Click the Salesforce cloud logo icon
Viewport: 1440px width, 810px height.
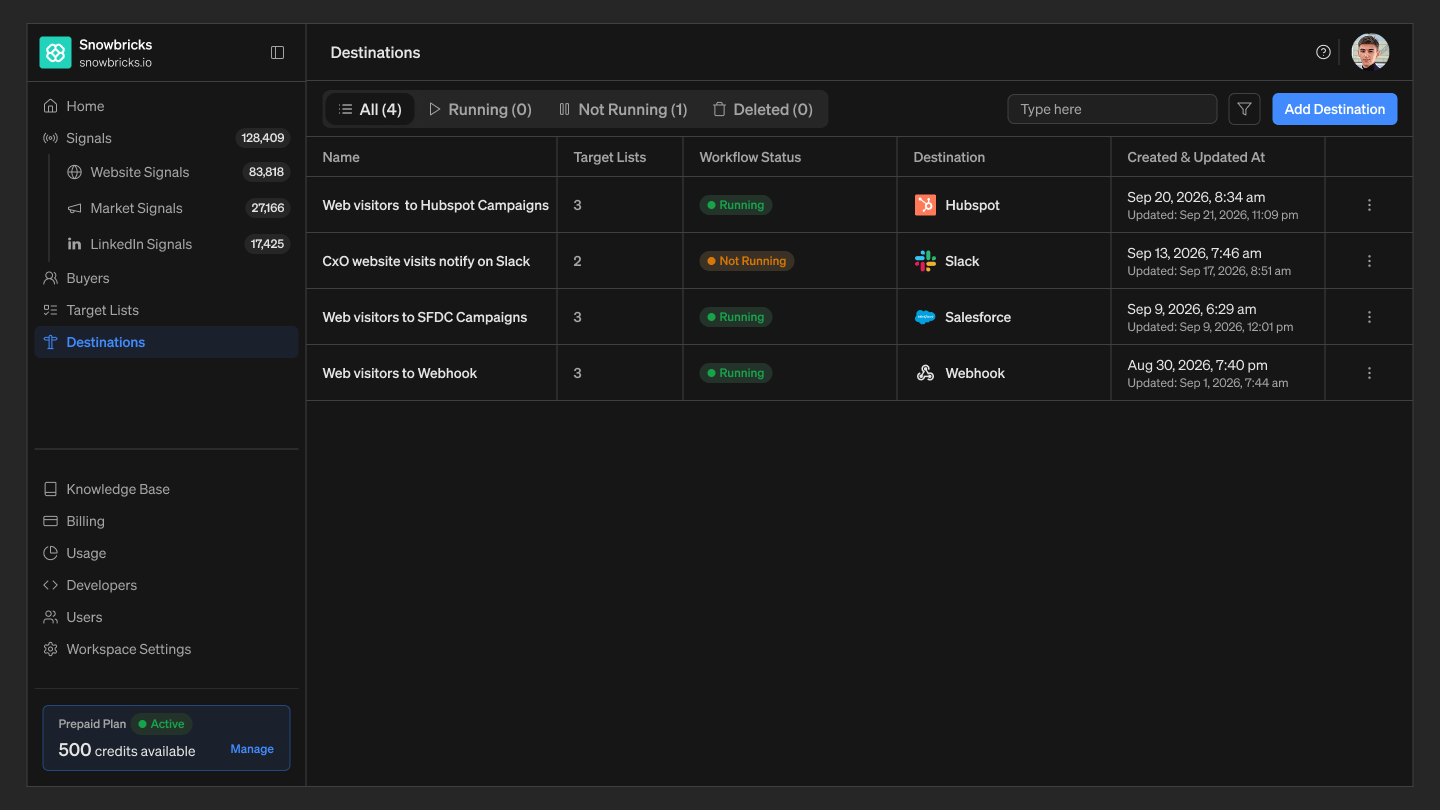tap(925, 317)
